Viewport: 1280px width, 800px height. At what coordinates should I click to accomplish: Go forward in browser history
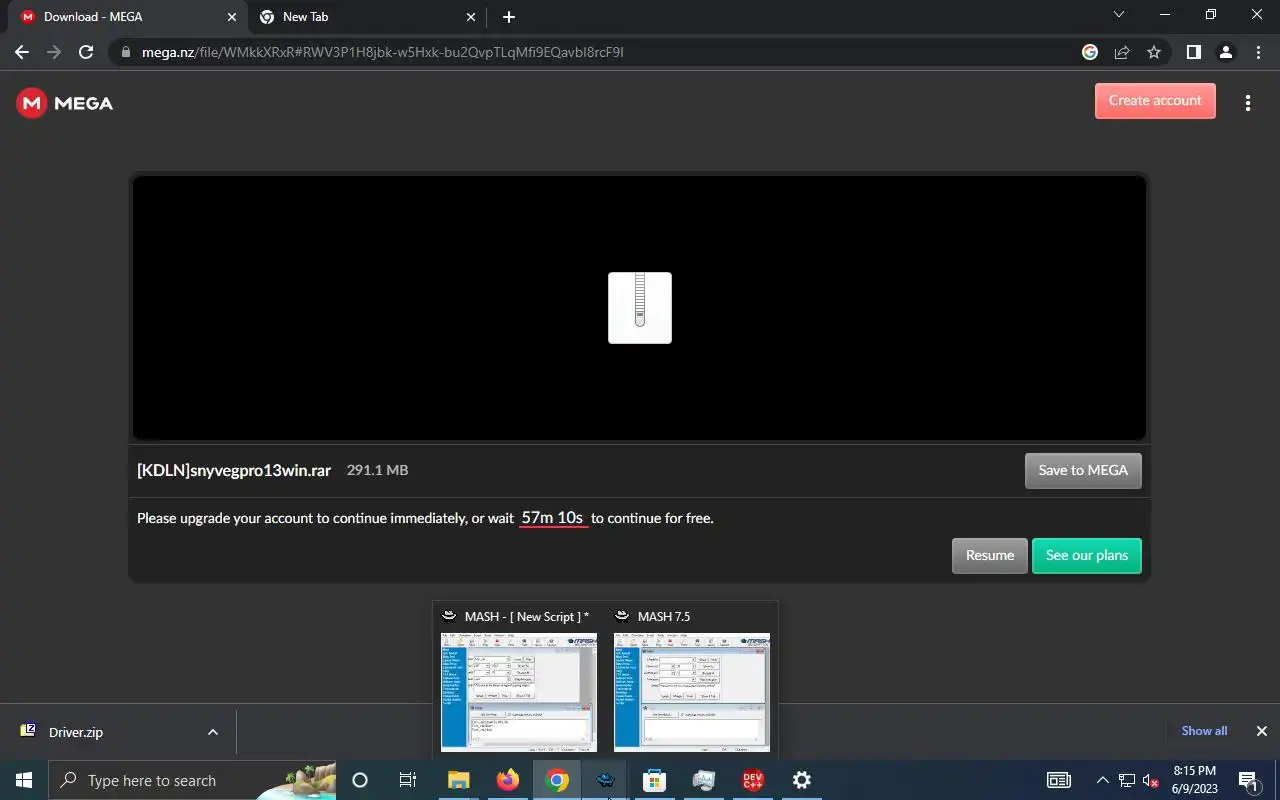(x=54, y=52)
